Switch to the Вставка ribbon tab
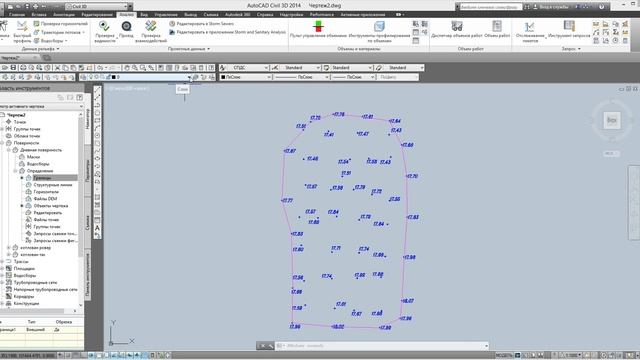Viewport: 640px width, 360px height. (x=39, y=15)
